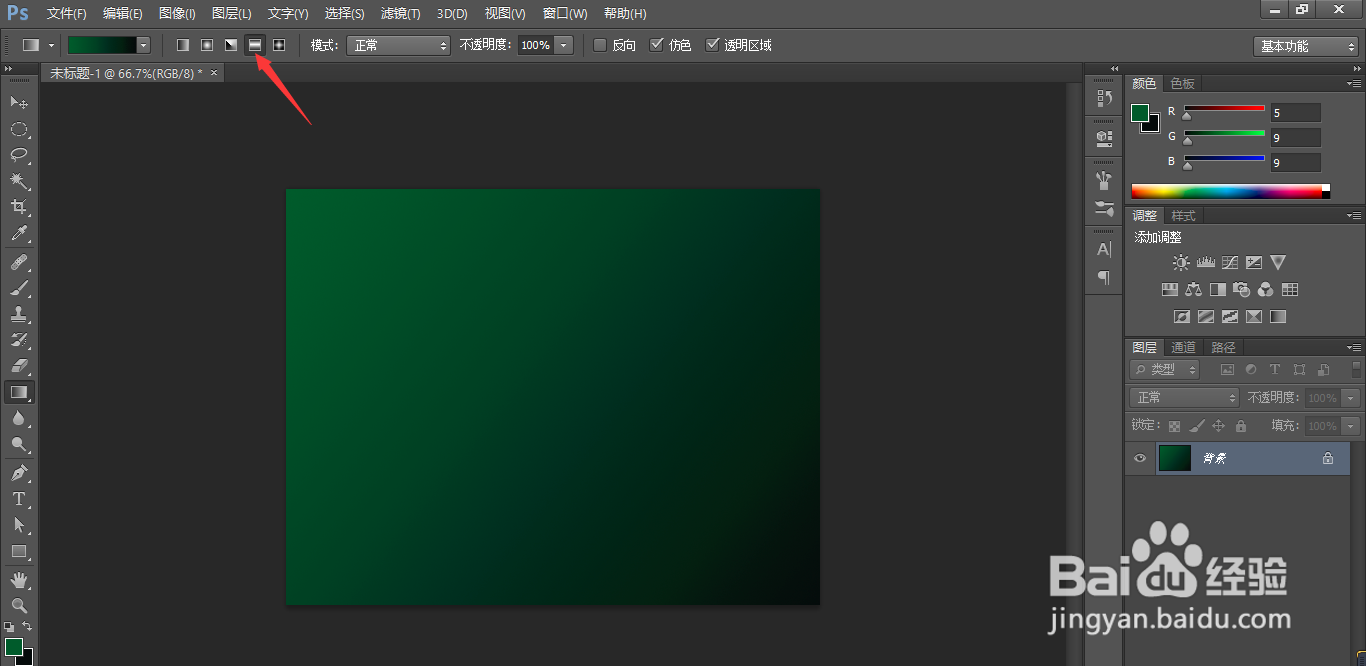Open the workspace (基本功能) dropdown
The height and width of the screenshot is (666, 1366).
(x=1305, y=46)
